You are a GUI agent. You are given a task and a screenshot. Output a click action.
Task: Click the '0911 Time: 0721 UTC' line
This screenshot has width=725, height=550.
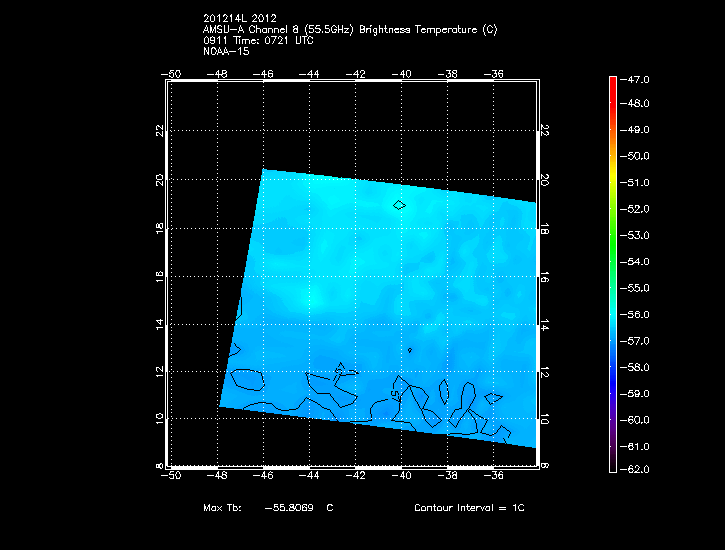258,40
